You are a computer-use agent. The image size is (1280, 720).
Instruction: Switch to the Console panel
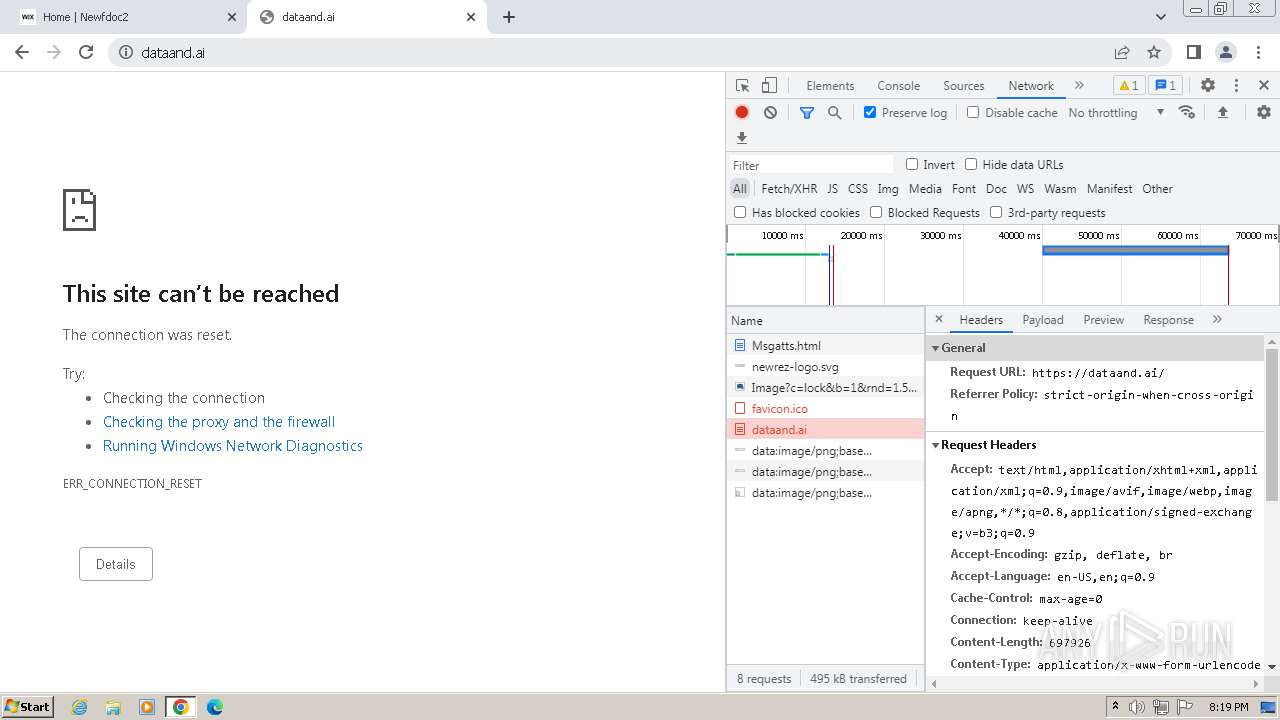click(898, 86)
